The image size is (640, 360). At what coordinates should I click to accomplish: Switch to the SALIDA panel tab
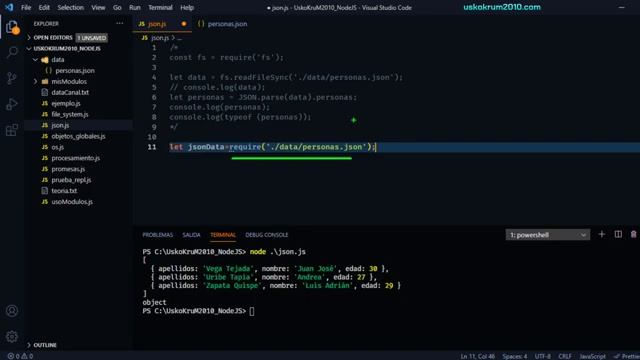pyautogui.click(x=191, y=235)
